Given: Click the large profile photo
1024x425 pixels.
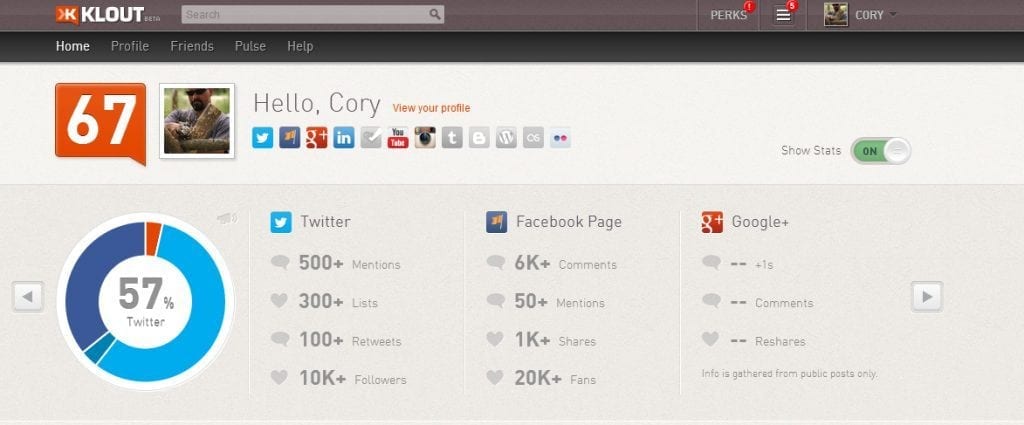Looking at the screenshot, I should (197, 121).
